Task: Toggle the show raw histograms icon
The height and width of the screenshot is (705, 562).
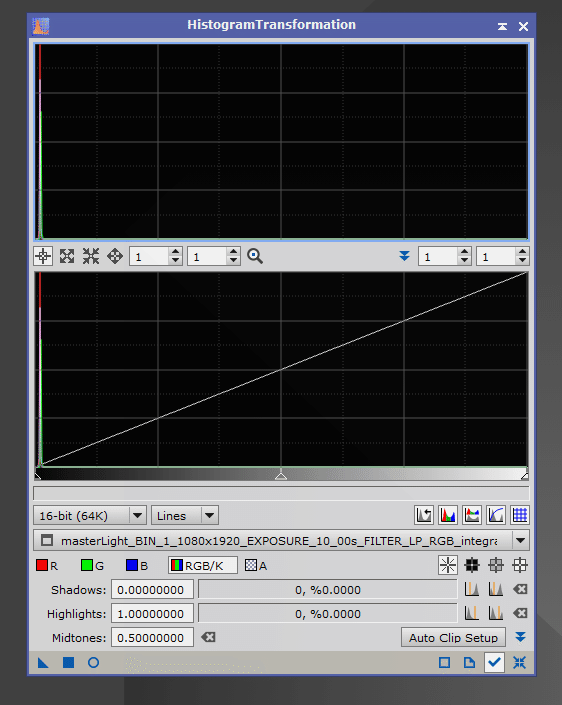Action: tap(448, 515)
